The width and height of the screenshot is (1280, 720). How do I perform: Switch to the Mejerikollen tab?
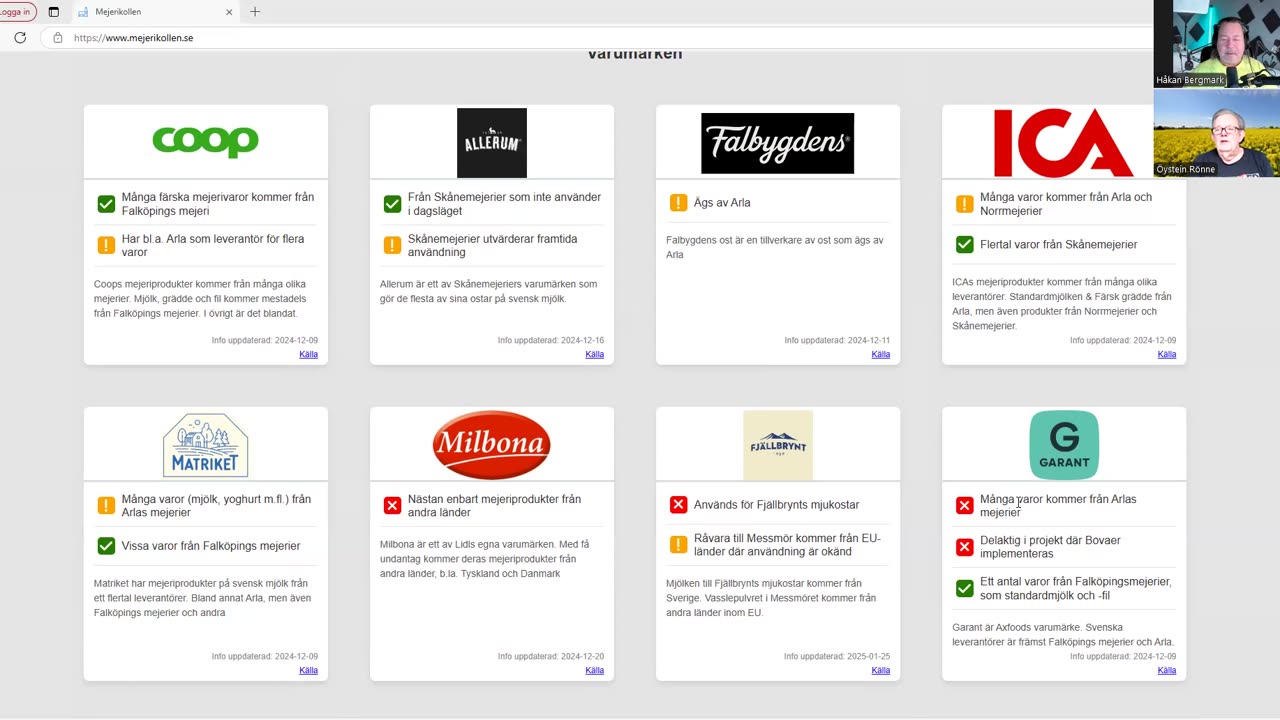point(154,12)
